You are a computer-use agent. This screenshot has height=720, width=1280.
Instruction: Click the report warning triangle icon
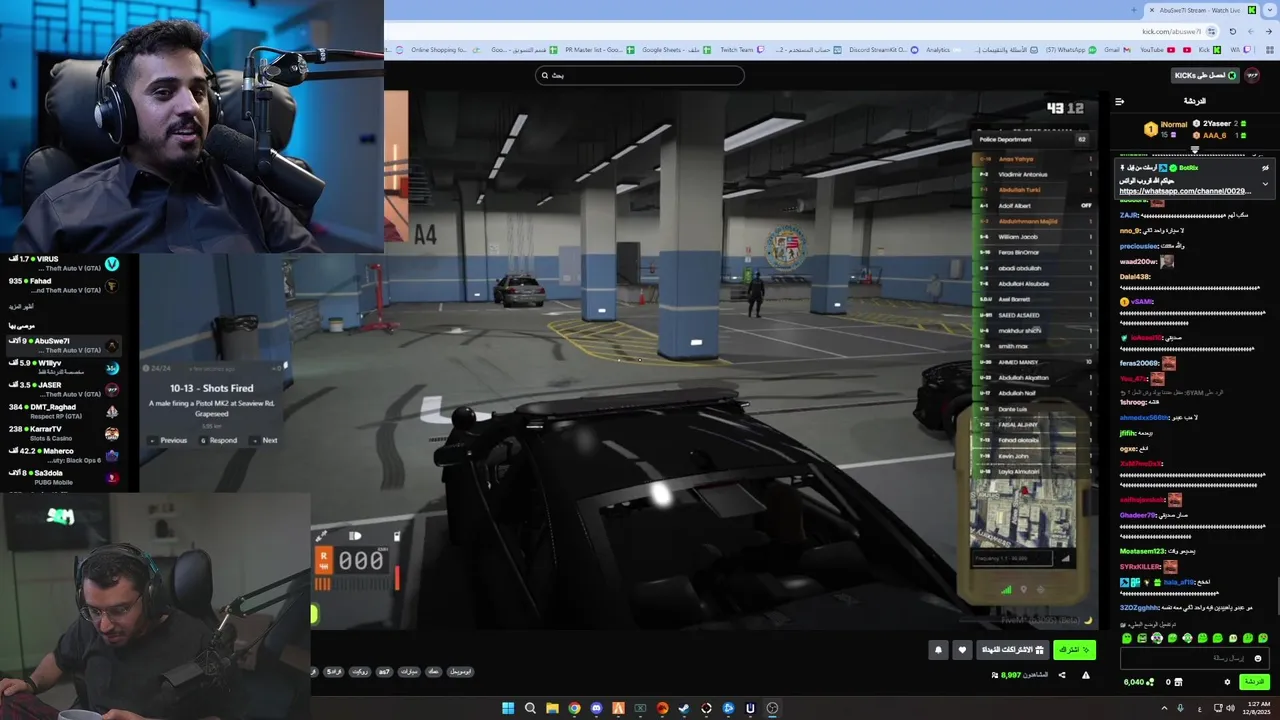tap(1086, 675)
